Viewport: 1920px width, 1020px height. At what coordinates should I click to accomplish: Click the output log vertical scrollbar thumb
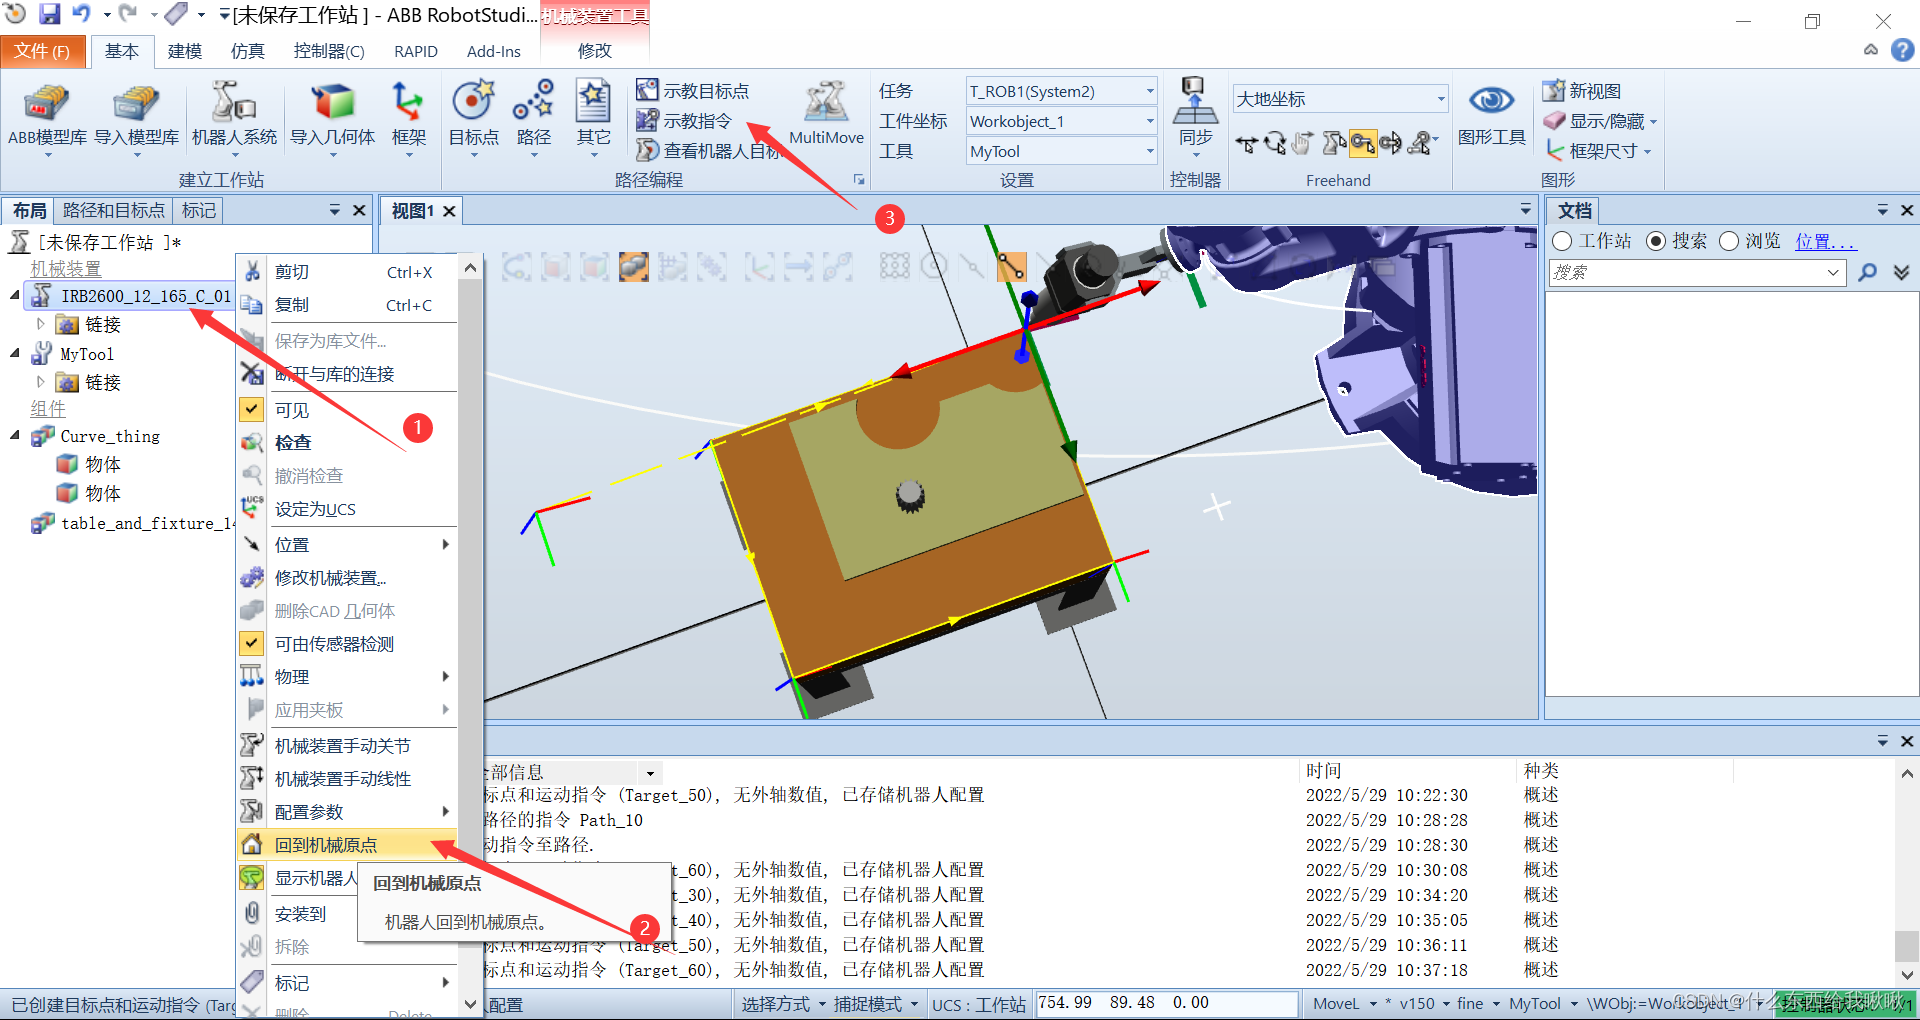pyautogui.click(x=1906, y=945)
